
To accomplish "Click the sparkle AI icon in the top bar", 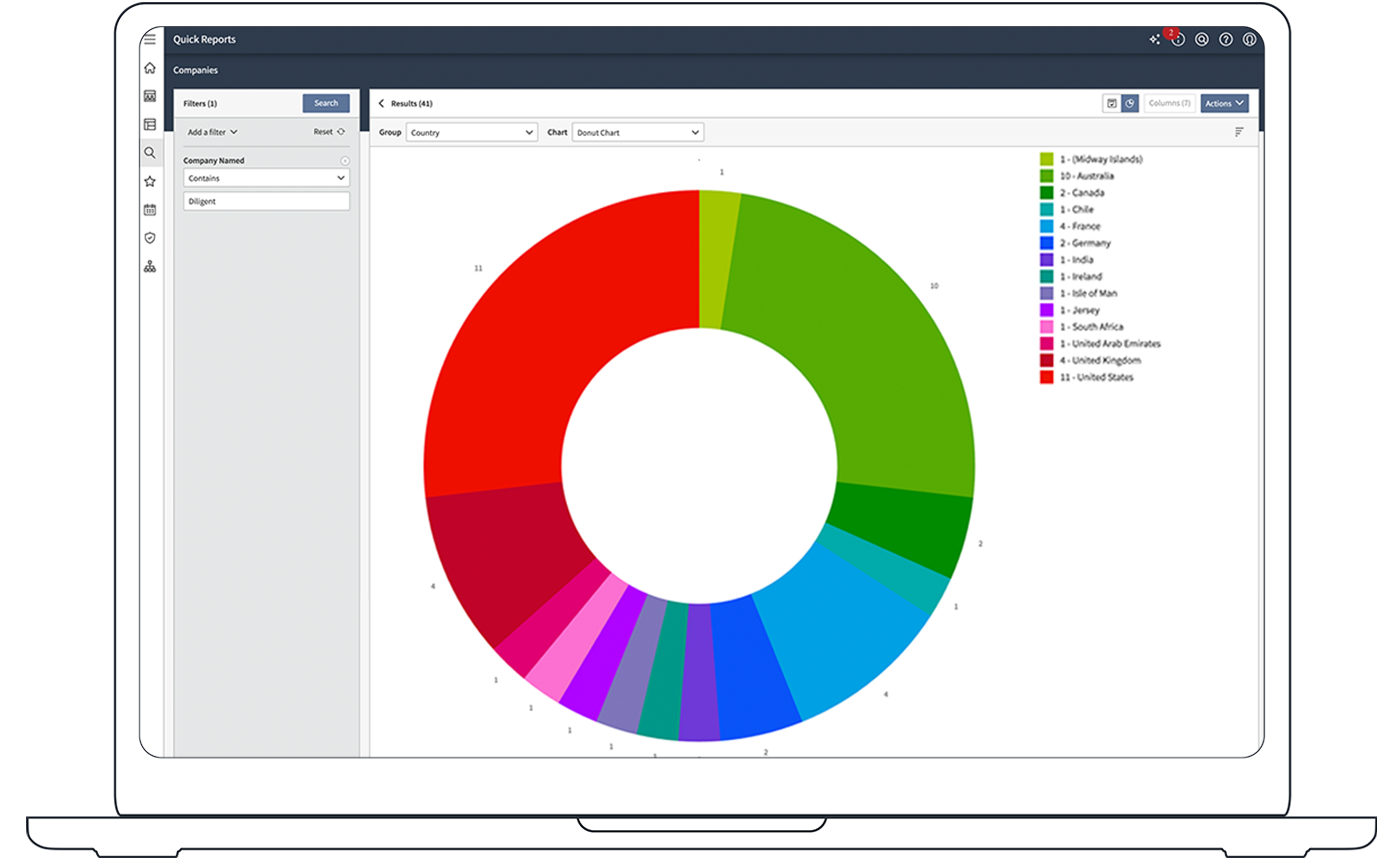I will [1154, 40].
